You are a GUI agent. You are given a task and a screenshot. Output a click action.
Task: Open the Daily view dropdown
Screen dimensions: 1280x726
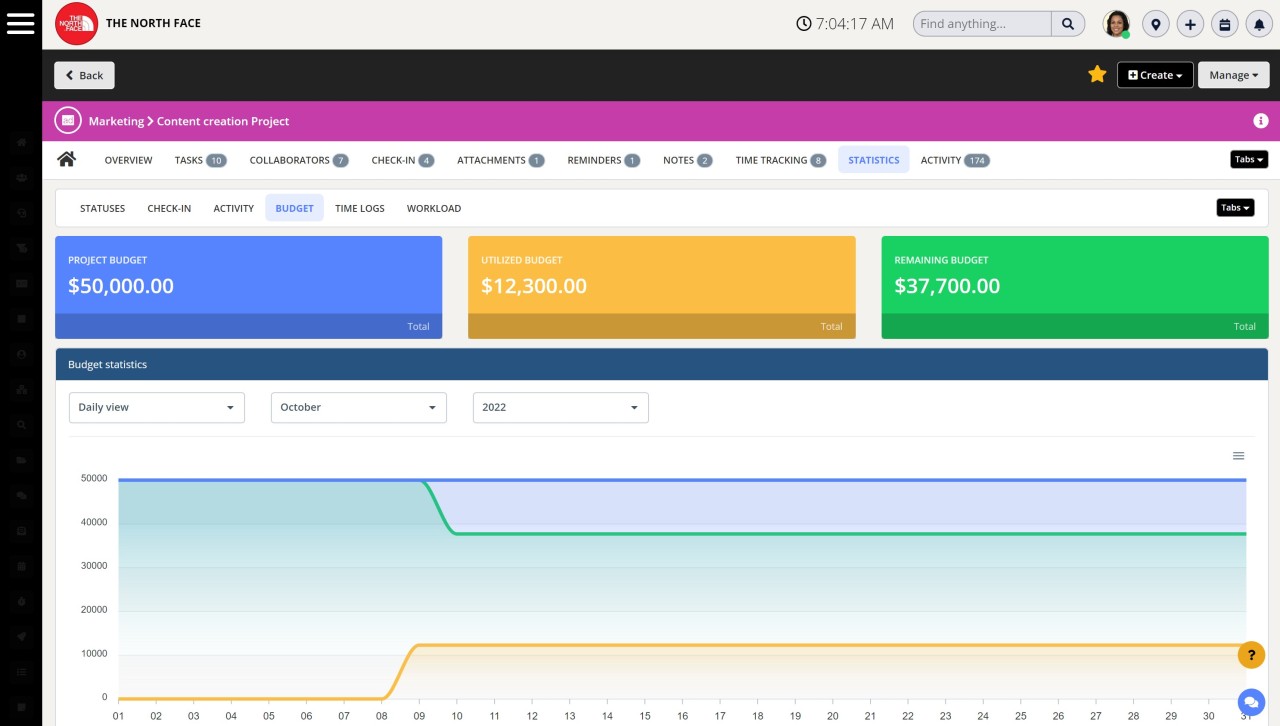click(156, 407)
